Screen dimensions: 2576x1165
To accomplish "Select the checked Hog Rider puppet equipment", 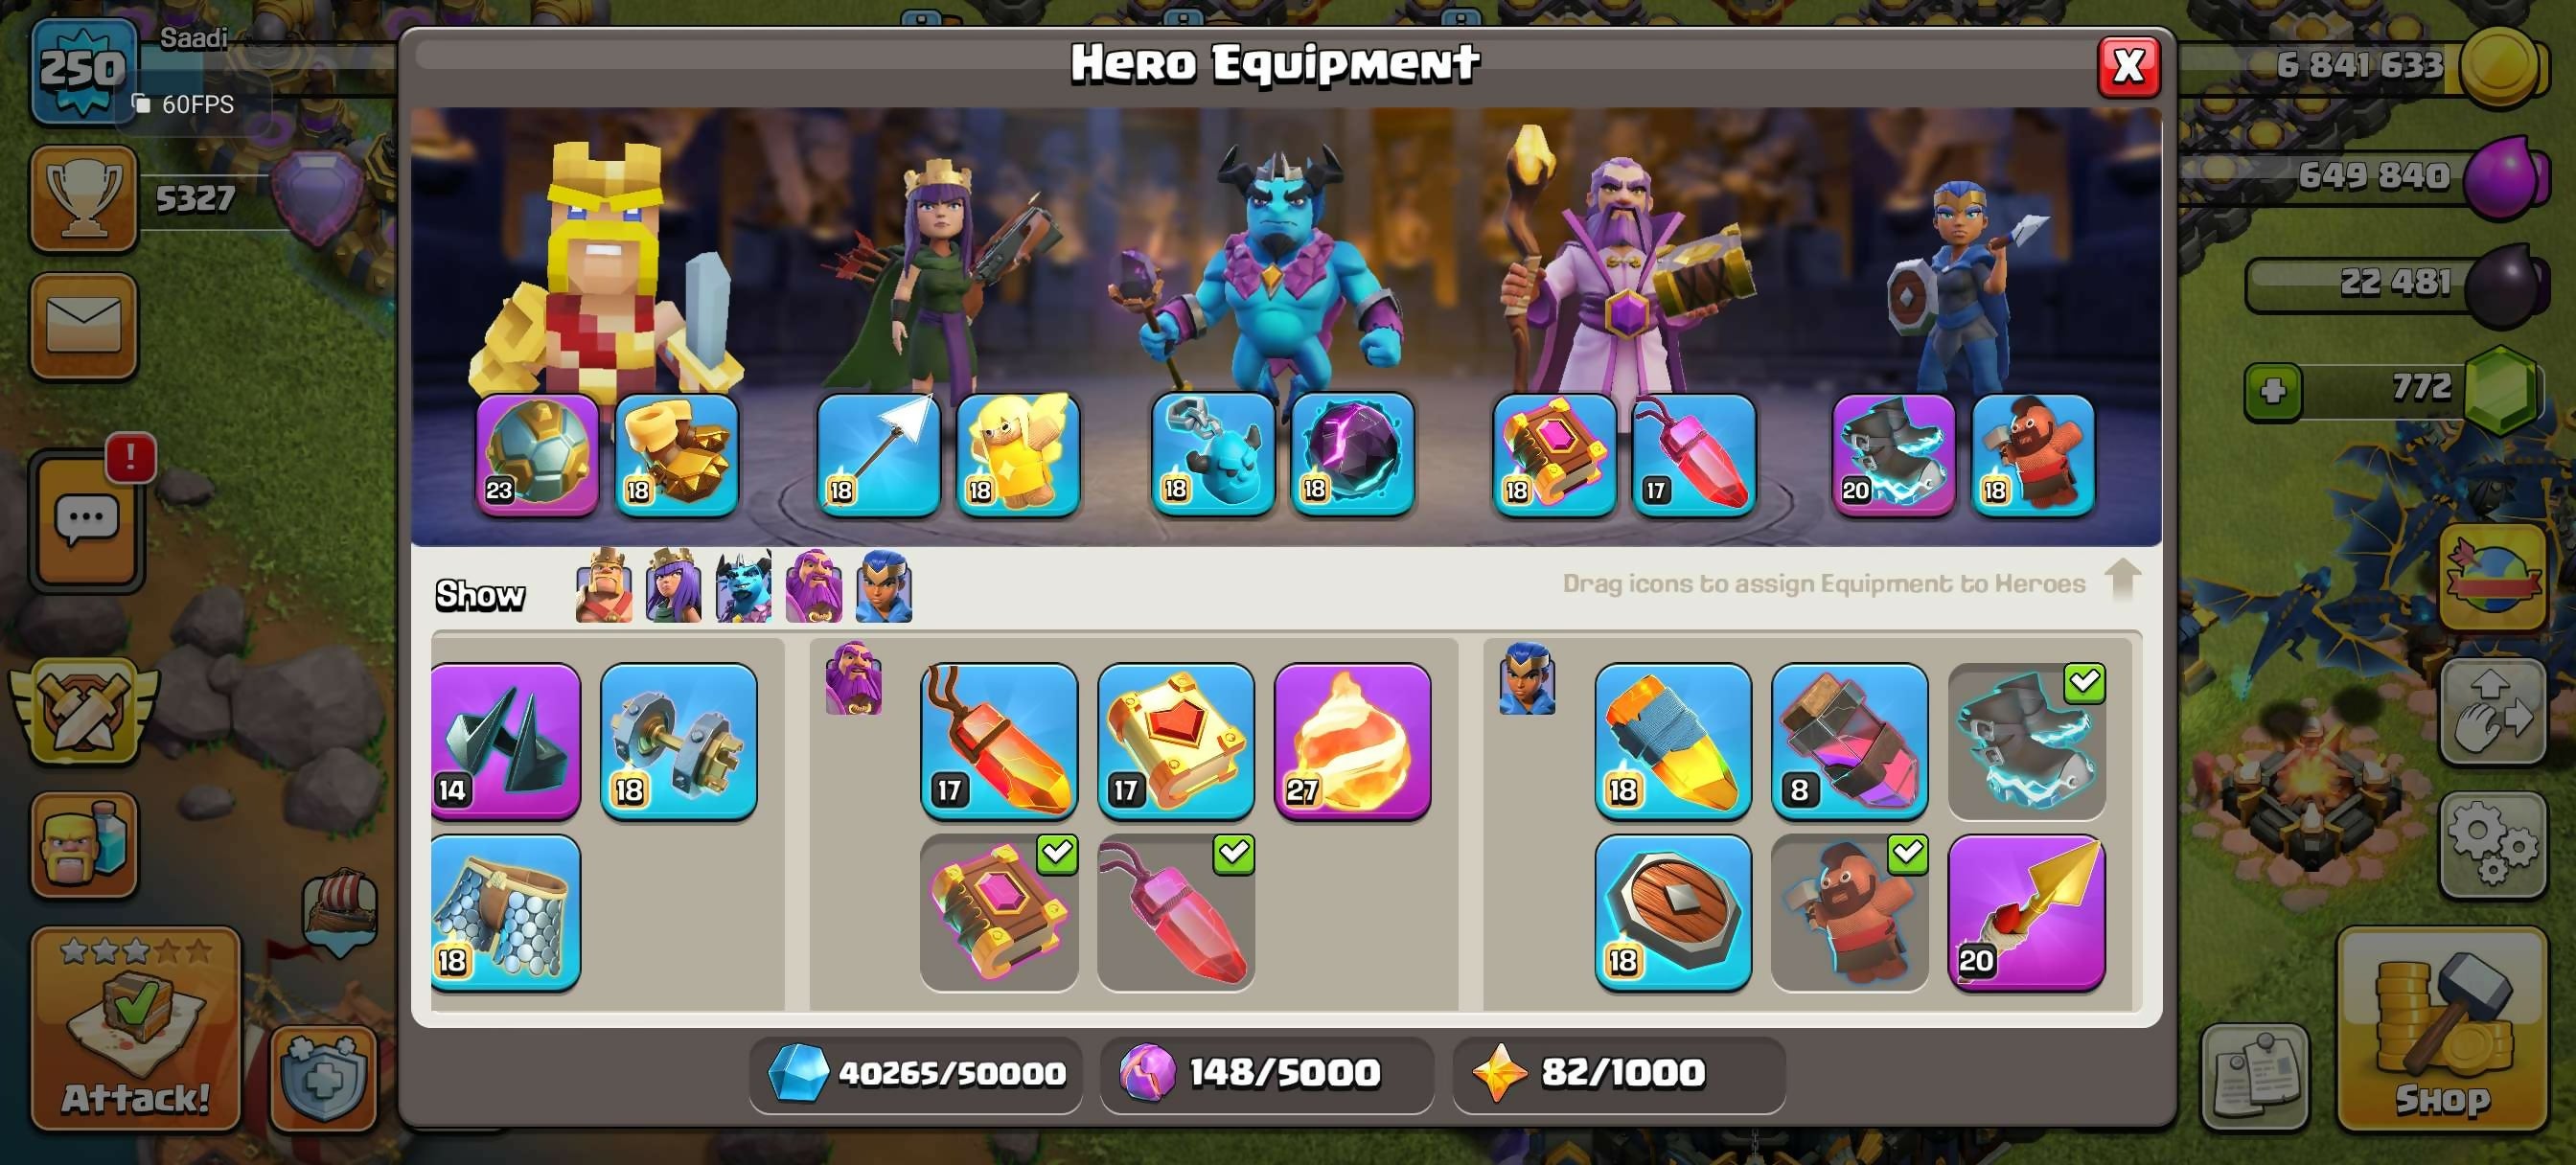I will tap(1850, 913).
